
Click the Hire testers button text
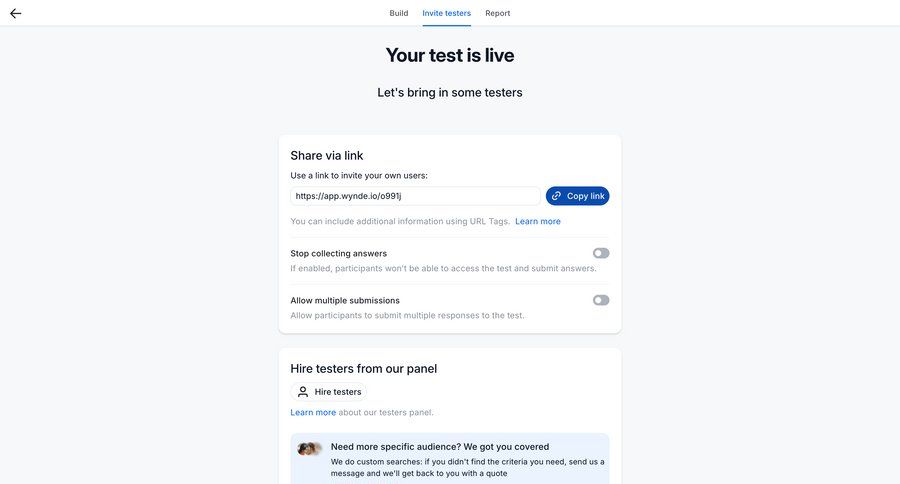coord(338,392)
